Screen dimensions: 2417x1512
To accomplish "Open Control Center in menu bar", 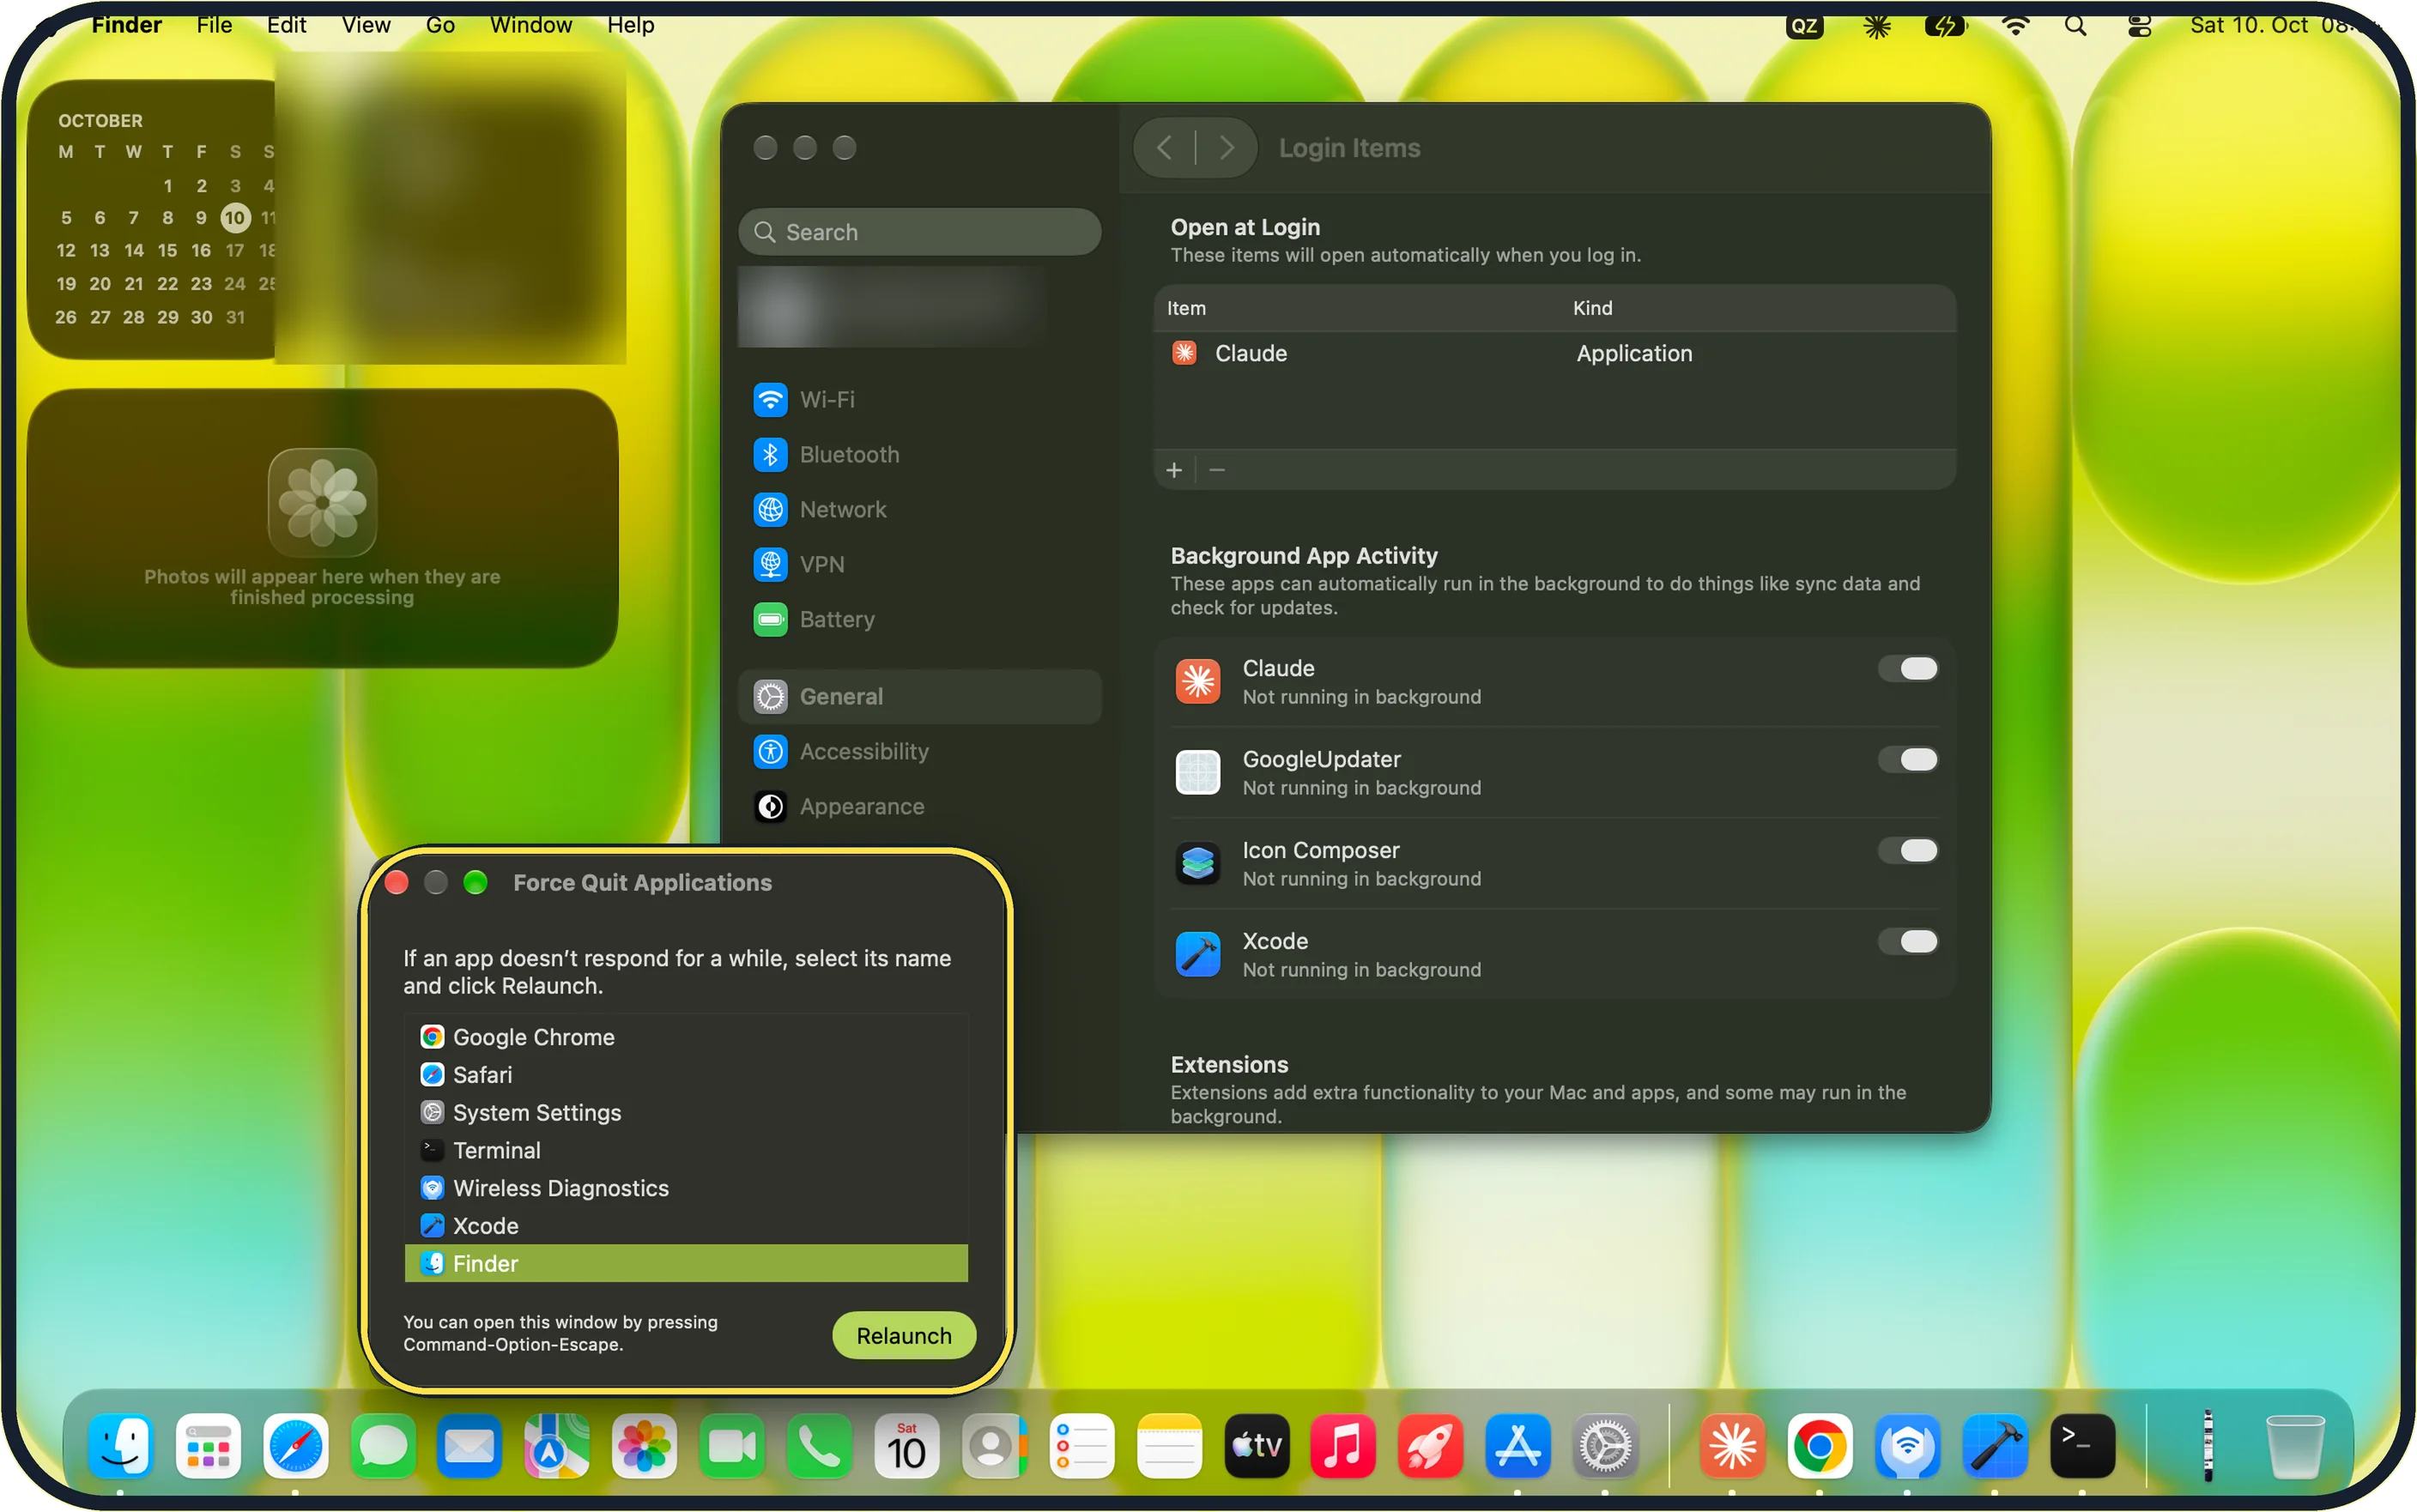I will [x=2139, y=25].
